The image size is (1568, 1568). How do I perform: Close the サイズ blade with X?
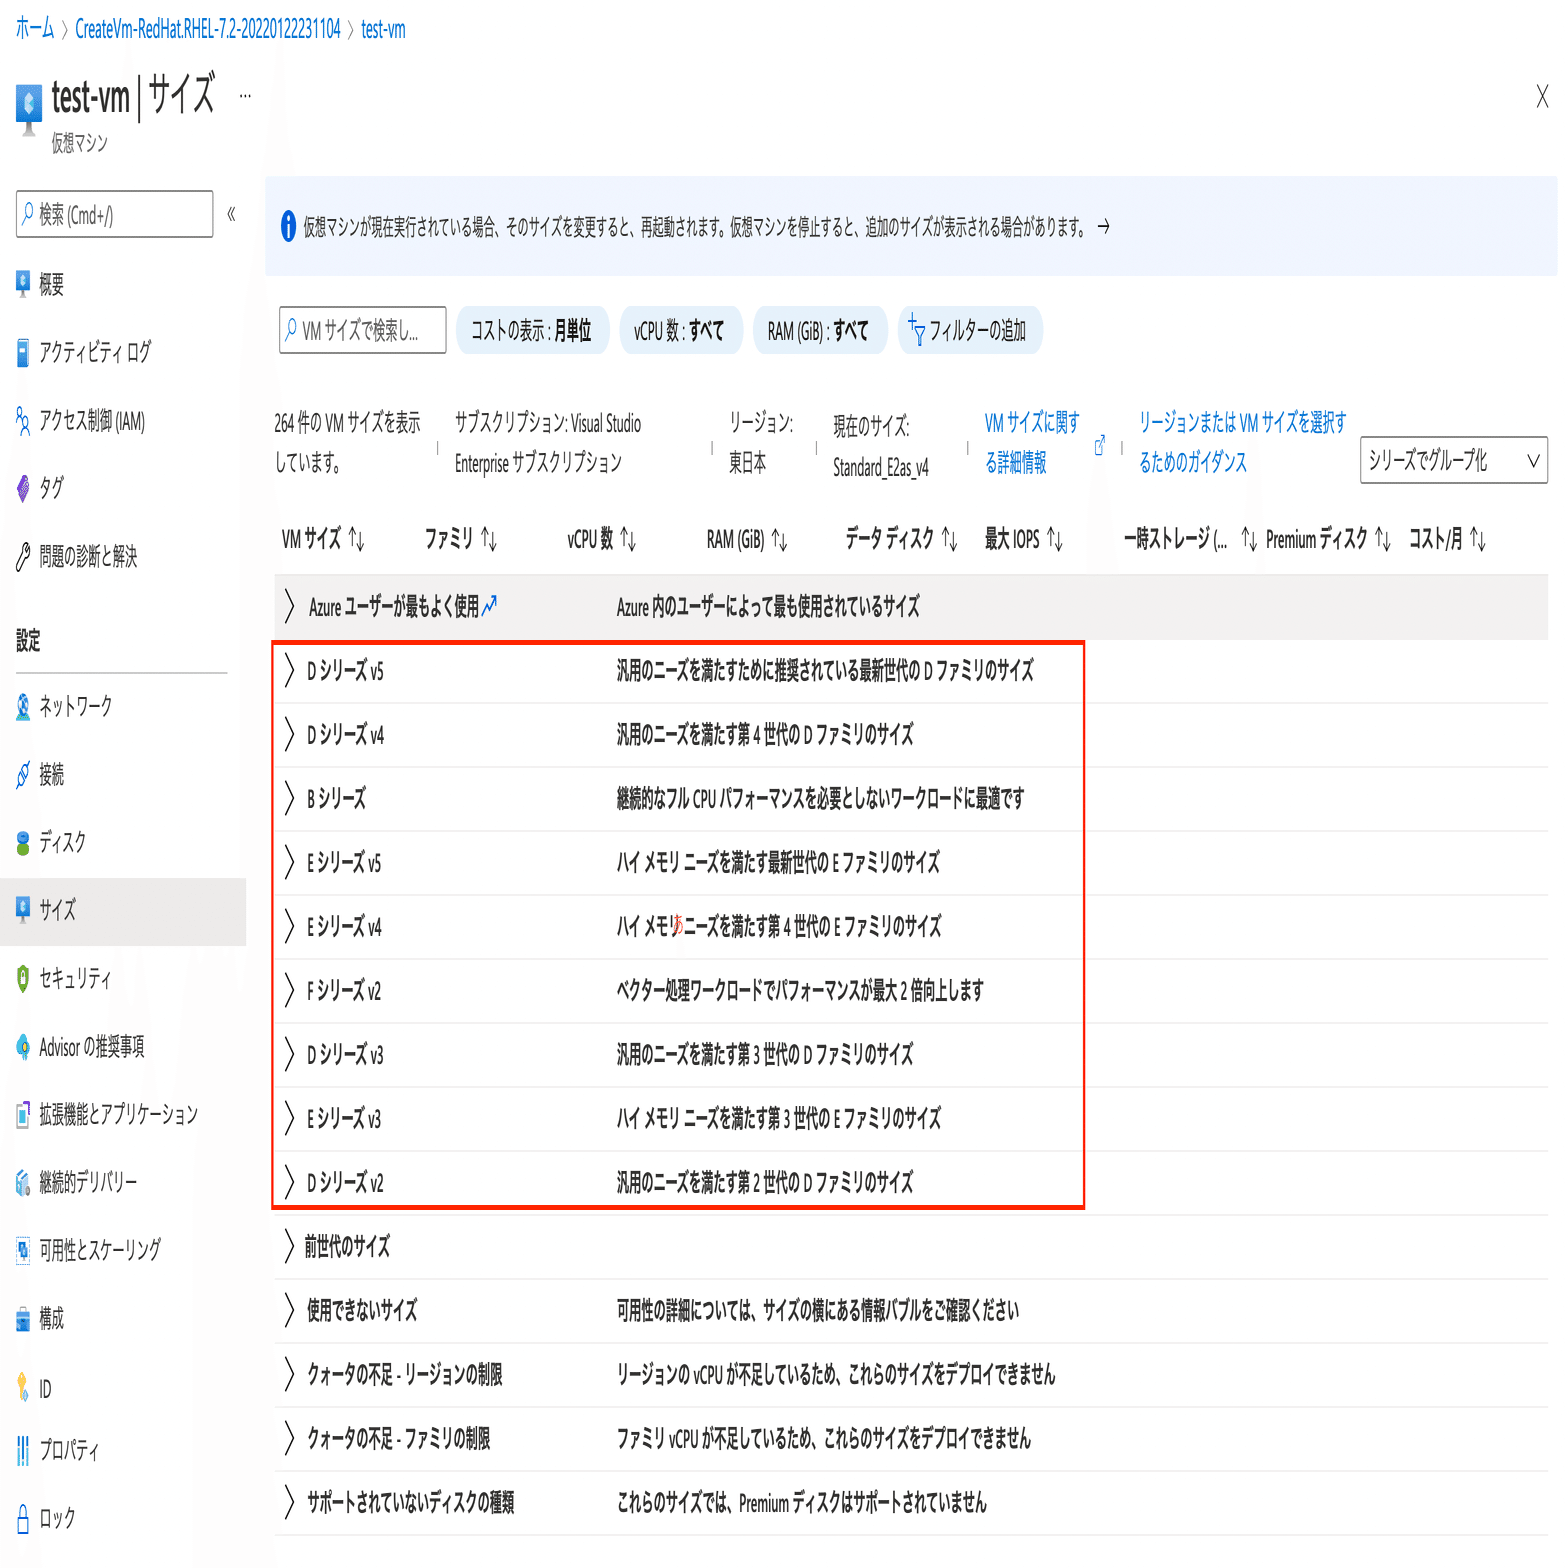[1542, 96]
